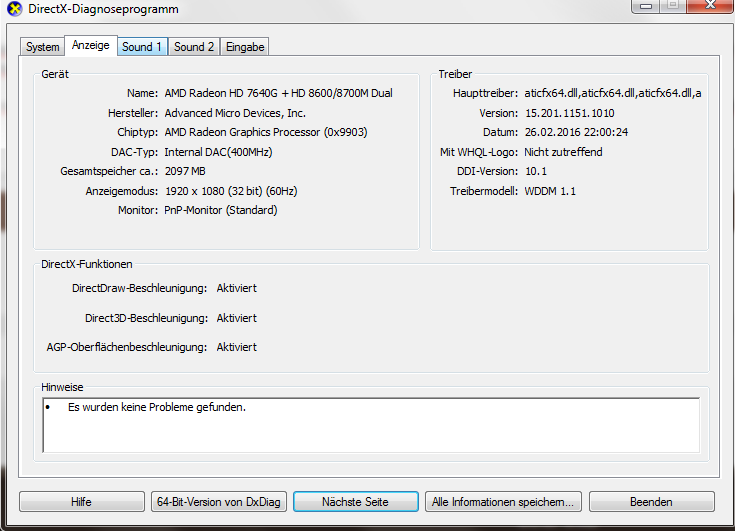Exit using the Beenden button
Screen dimensions: 735x531
pyautogui.click(x=650, y=502)
